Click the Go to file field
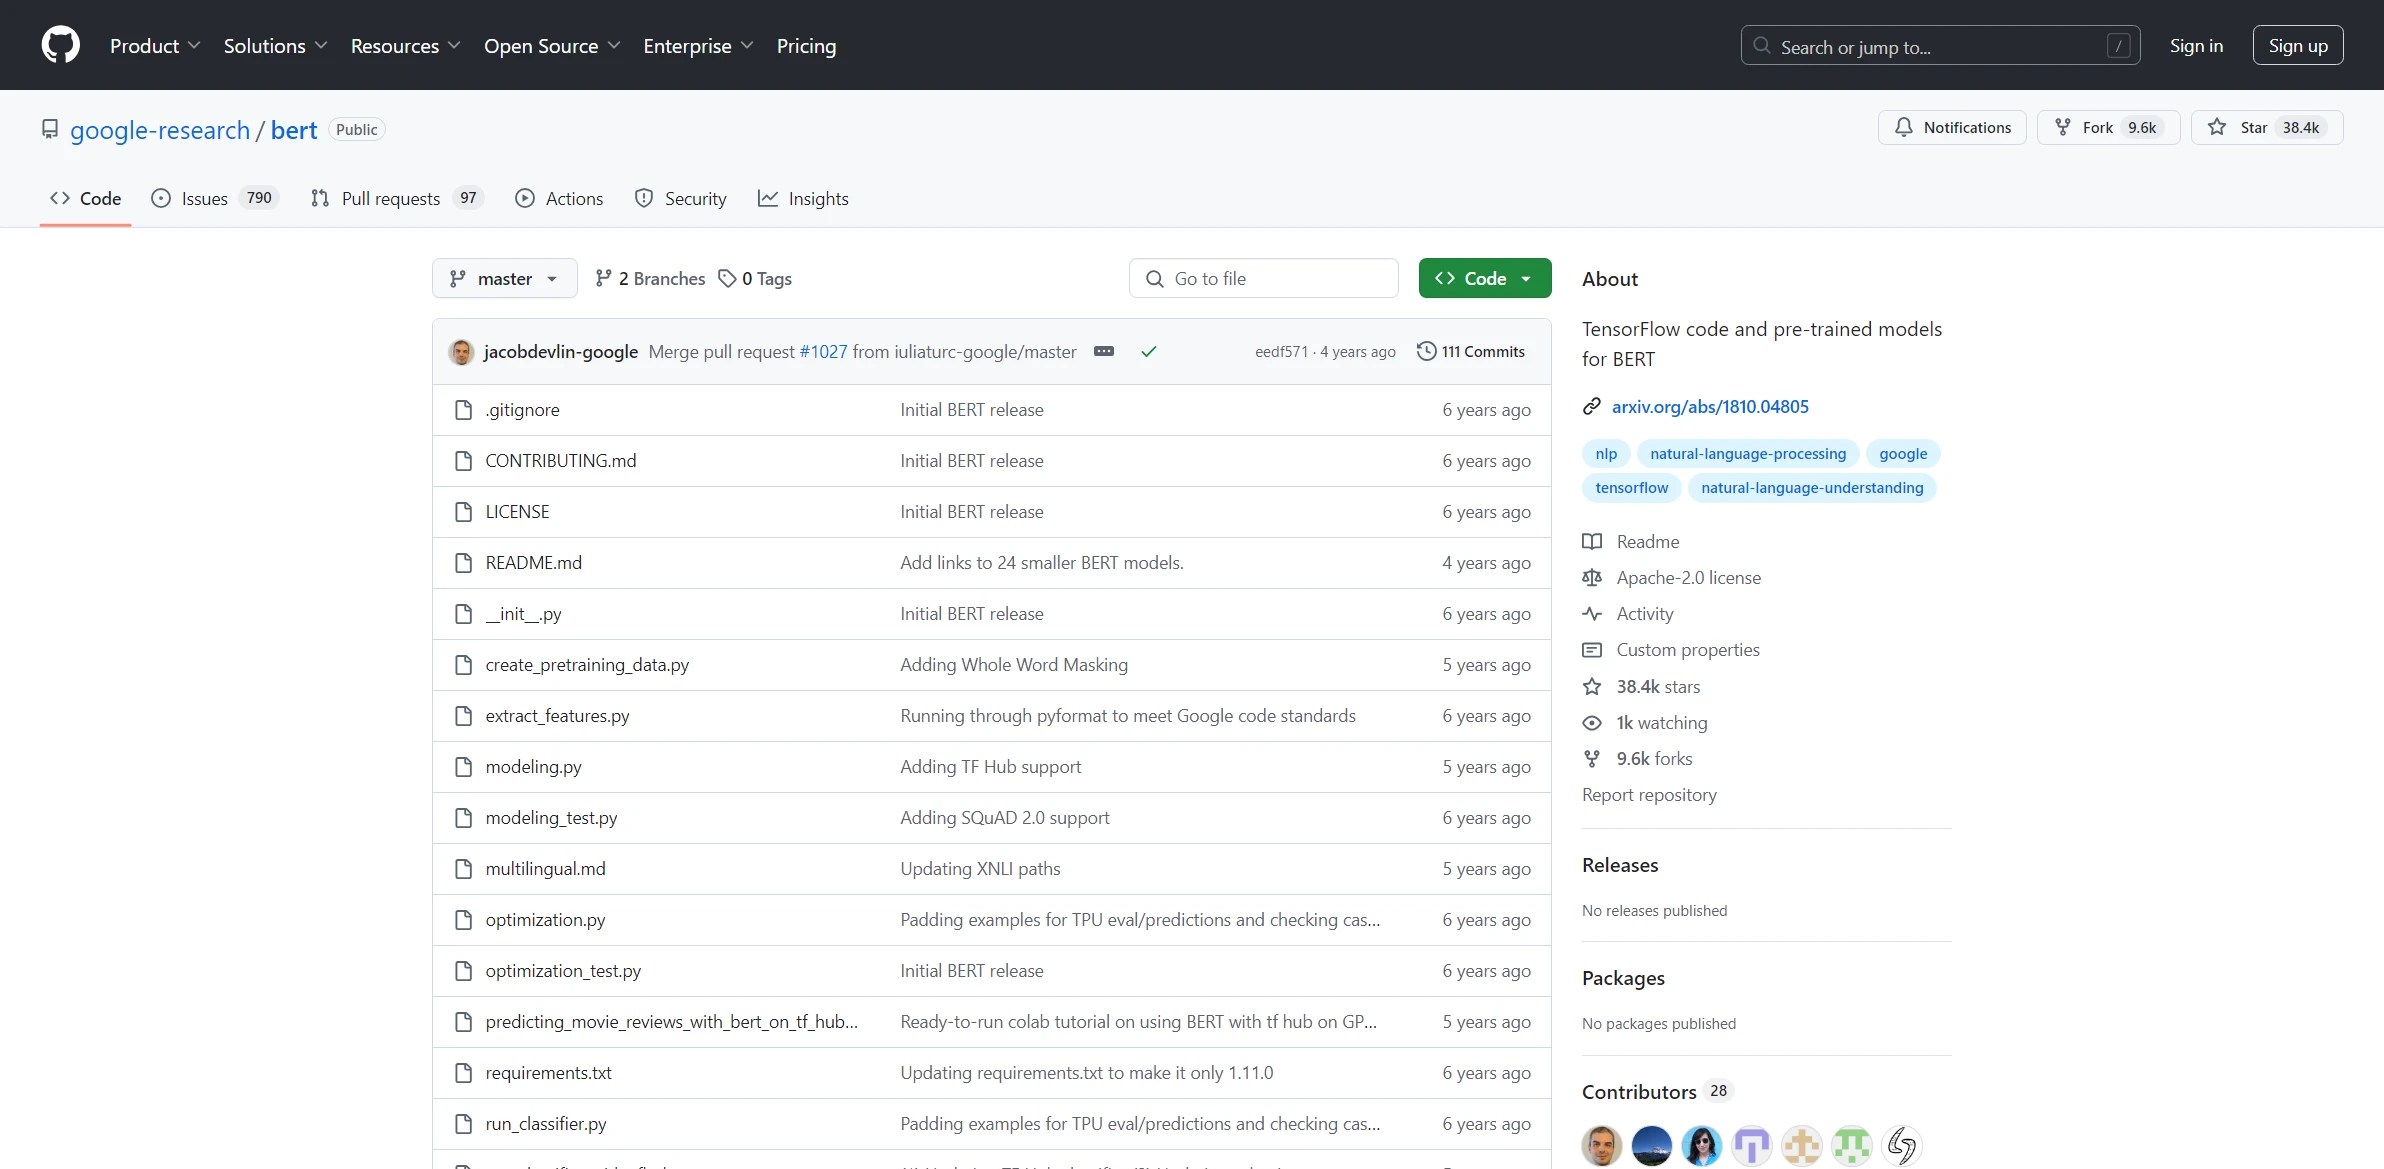The width and height of the screenshot is (2384, 1169). tap(1263, 278)
